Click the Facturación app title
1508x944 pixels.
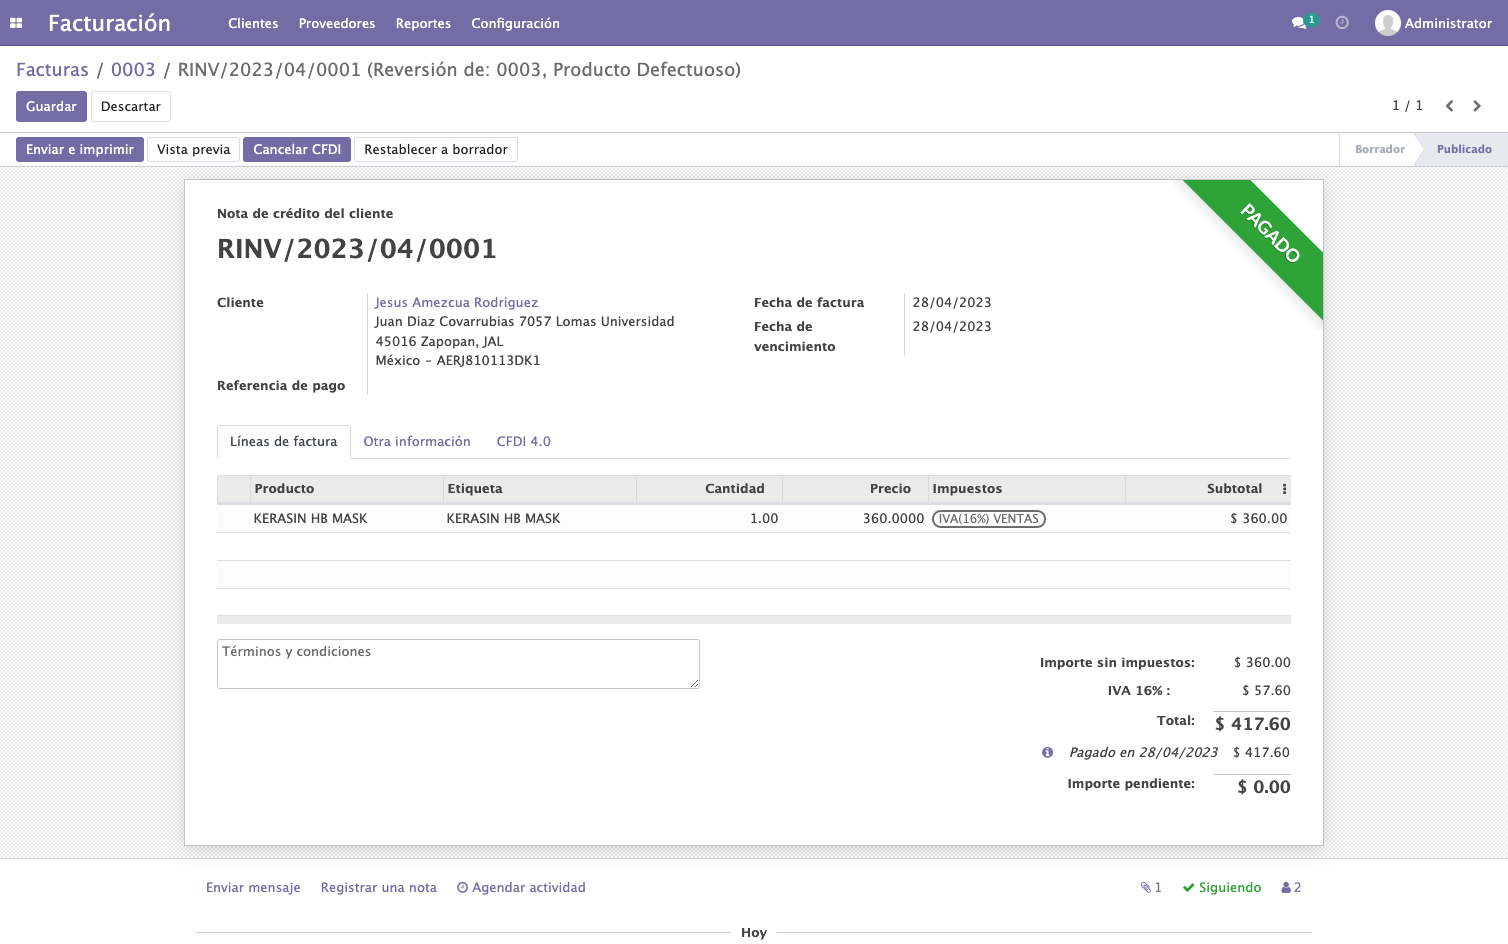pyautogui.click(x=109, y=23)
